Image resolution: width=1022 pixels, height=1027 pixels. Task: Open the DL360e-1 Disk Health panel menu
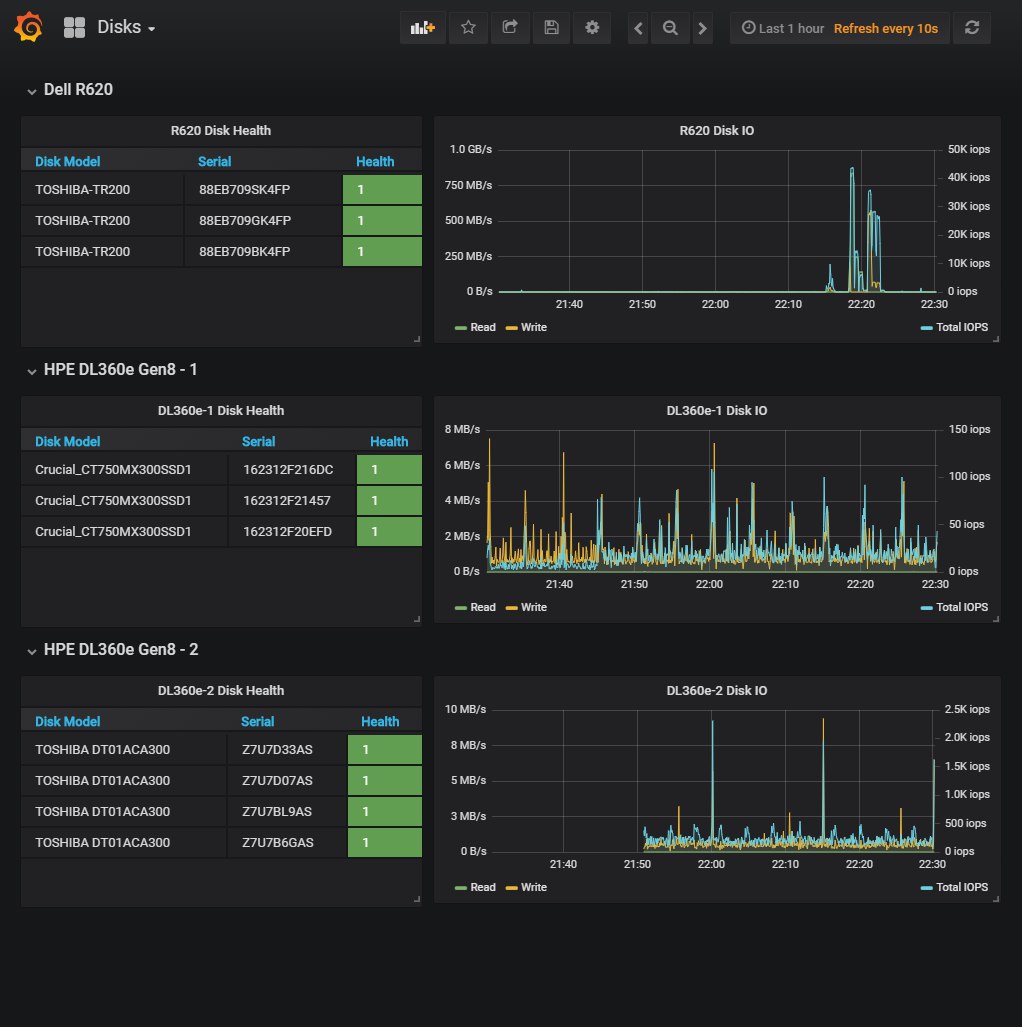tap(221, 411)
